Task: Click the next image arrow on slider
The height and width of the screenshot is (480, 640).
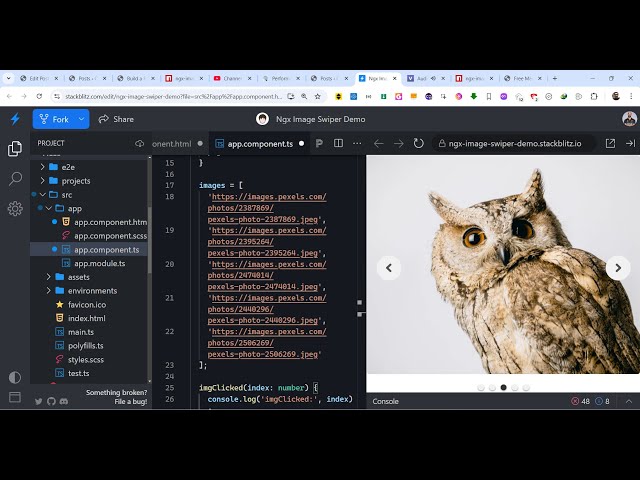Action: (x=618, y=267)
